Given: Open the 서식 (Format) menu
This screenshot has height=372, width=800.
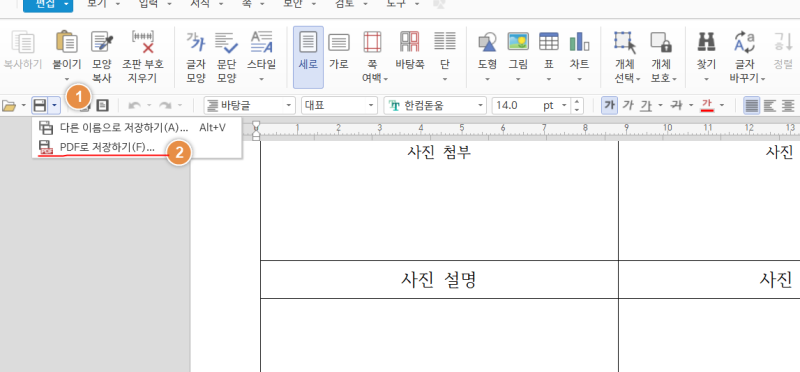Looking at the screenshot, I should click(x=207, y=4).
